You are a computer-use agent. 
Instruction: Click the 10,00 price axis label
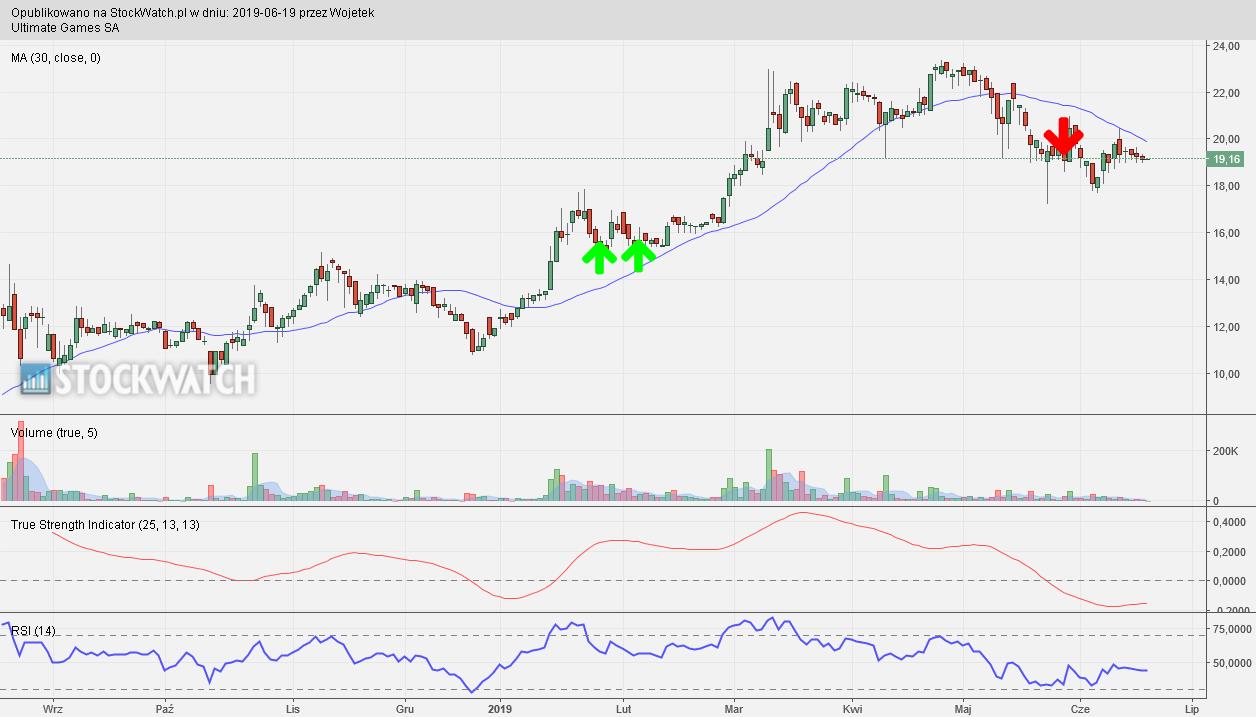tap(1226, 374)
